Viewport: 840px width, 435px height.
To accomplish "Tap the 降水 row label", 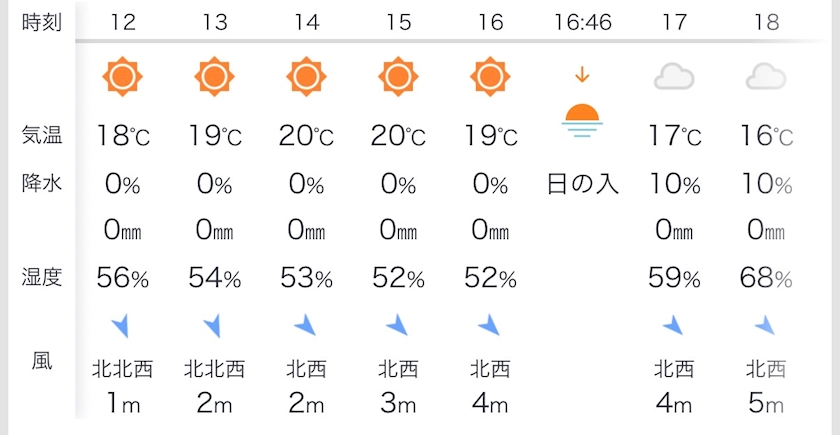I will (x=42, y=184).
